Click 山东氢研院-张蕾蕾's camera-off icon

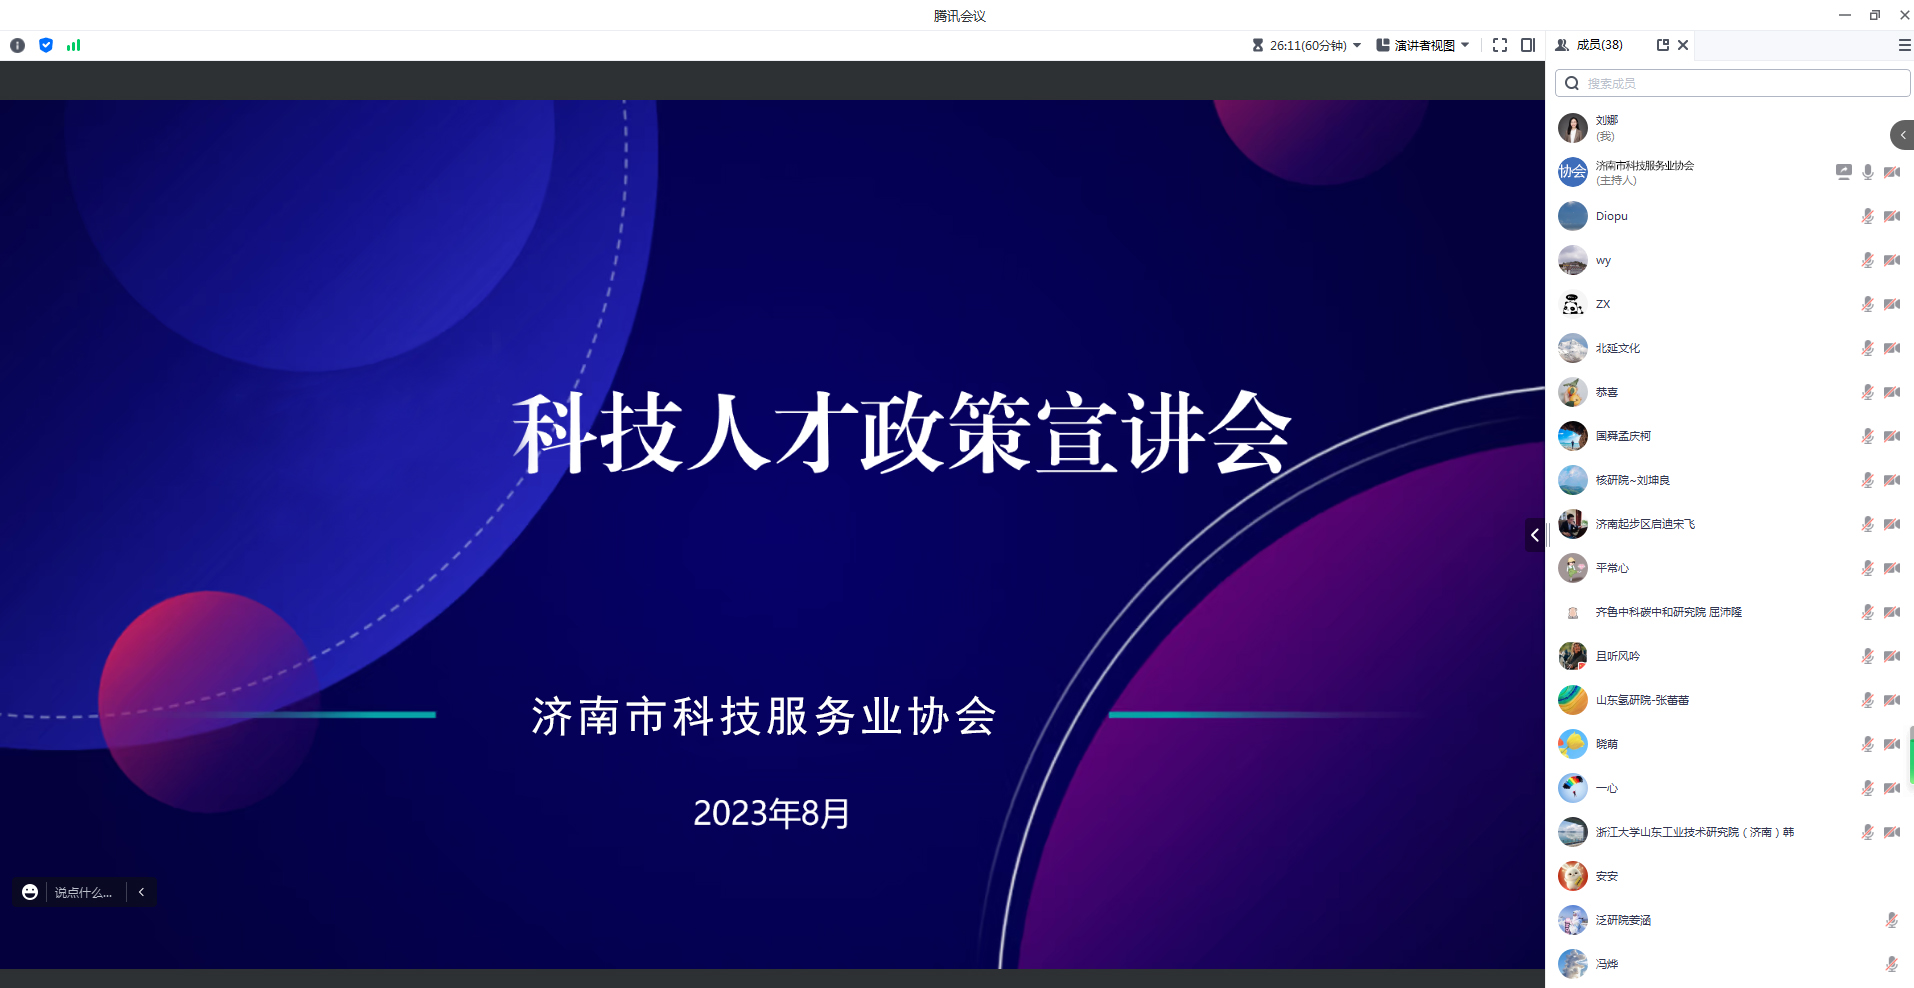point(1892,700)
